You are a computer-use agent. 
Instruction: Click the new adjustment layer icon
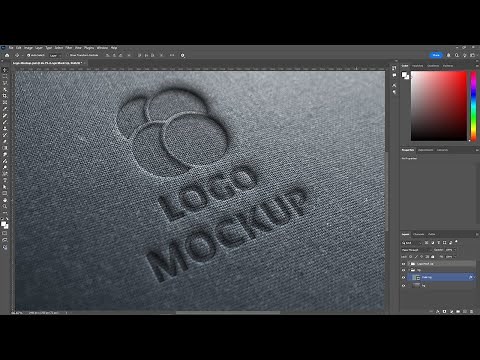pos(452,311)
